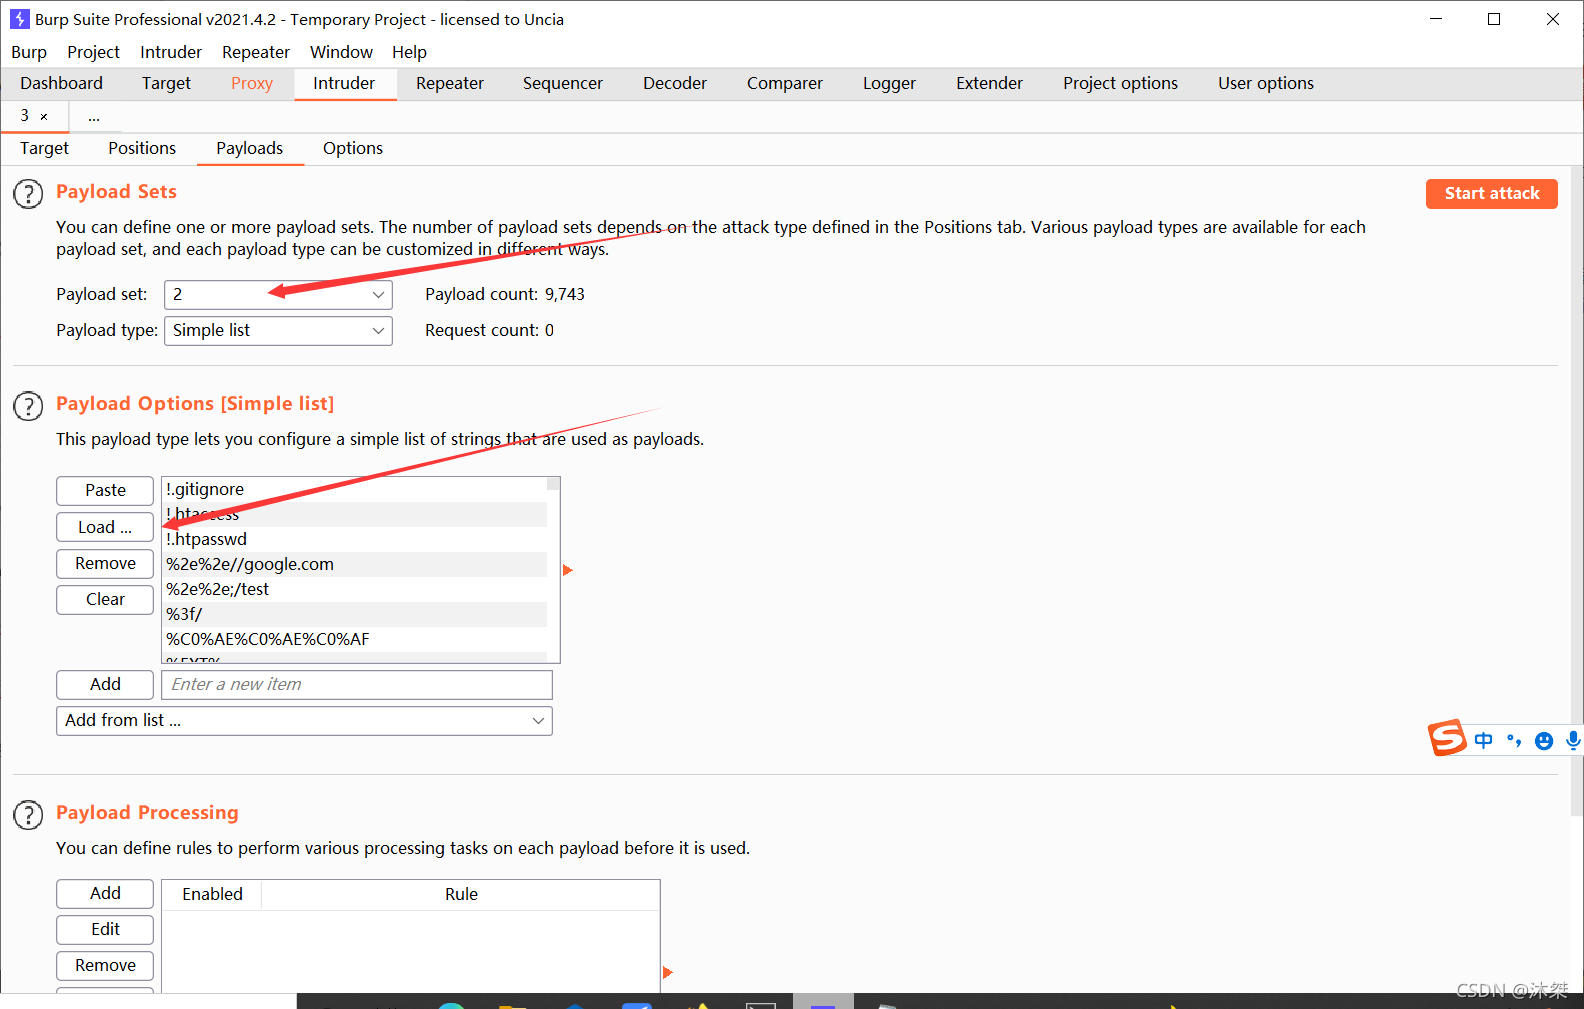Click the Load ... button

[105, 528]
